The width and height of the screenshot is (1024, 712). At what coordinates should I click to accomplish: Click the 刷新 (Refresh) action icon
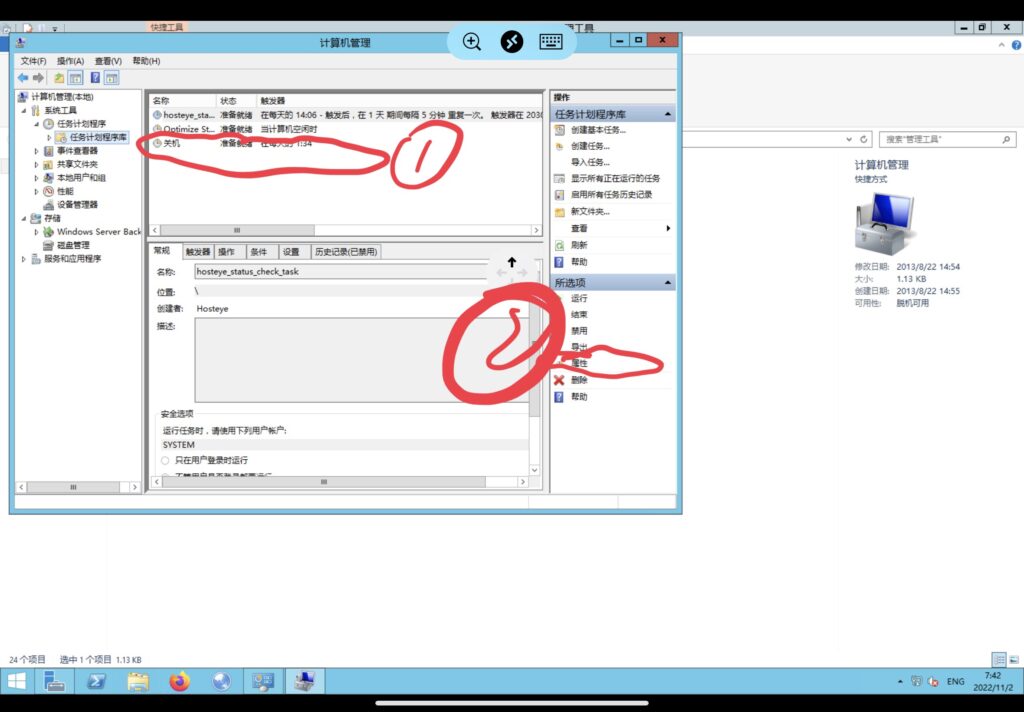(560, 245)
